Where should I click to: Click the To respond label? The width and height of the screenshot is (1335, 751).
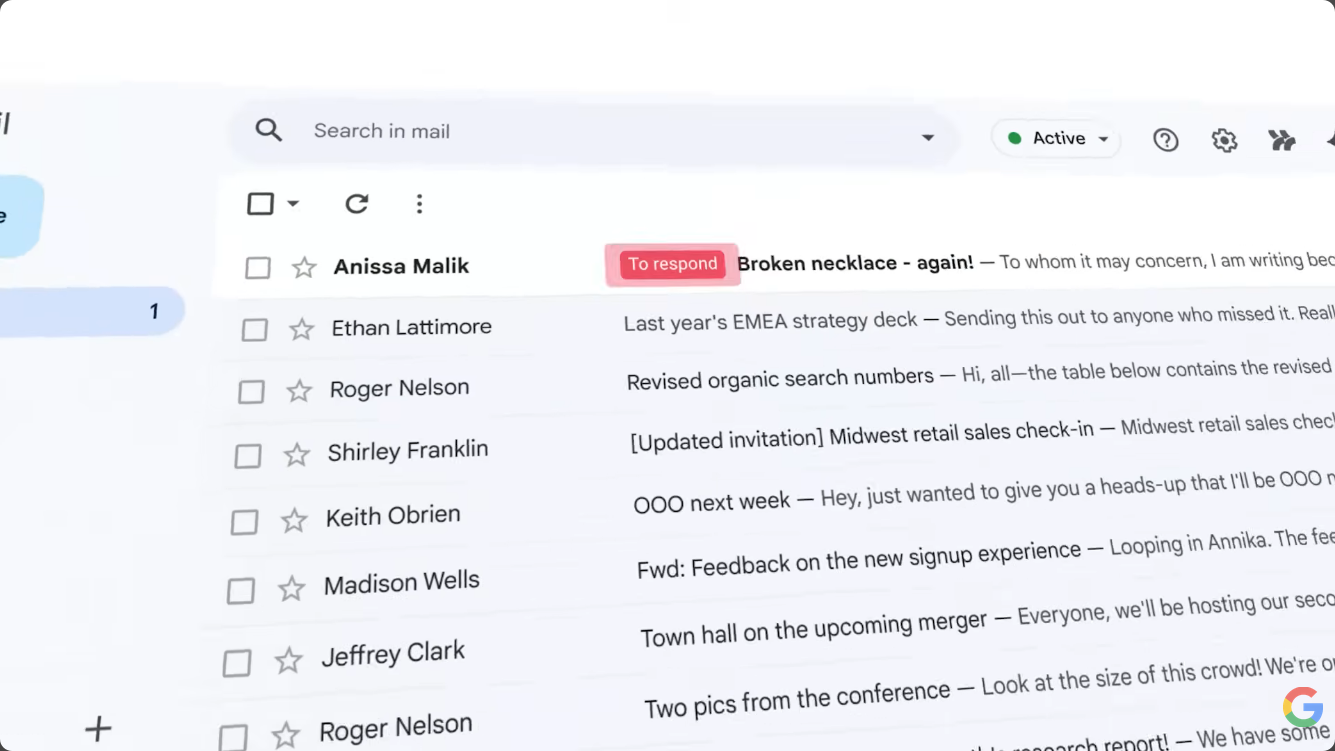pyautogui.click(x=672, y=264)
